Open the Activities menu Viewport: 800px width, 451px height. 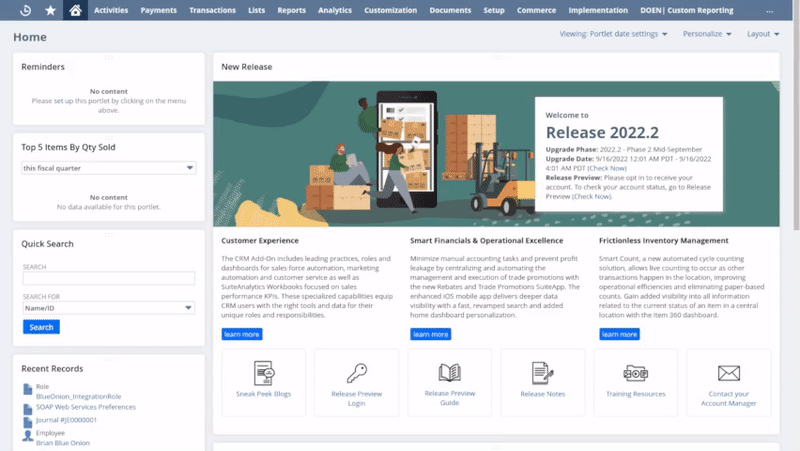point(111,10)
